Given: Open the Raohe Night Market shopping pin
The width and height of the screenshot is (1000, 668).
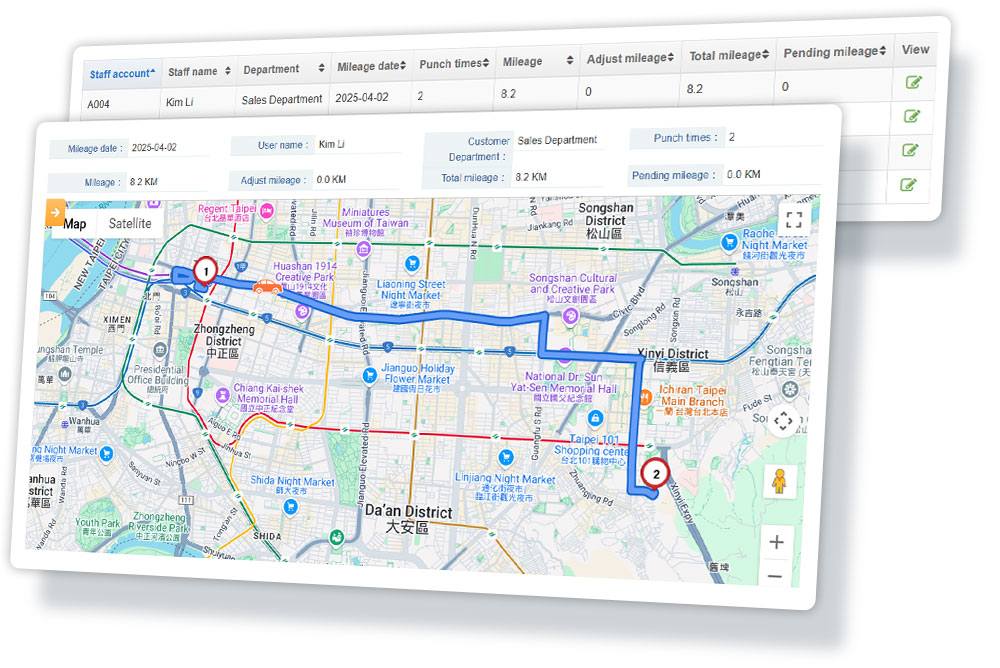Looking at the screenshot, I should click(x=729, y=242).
